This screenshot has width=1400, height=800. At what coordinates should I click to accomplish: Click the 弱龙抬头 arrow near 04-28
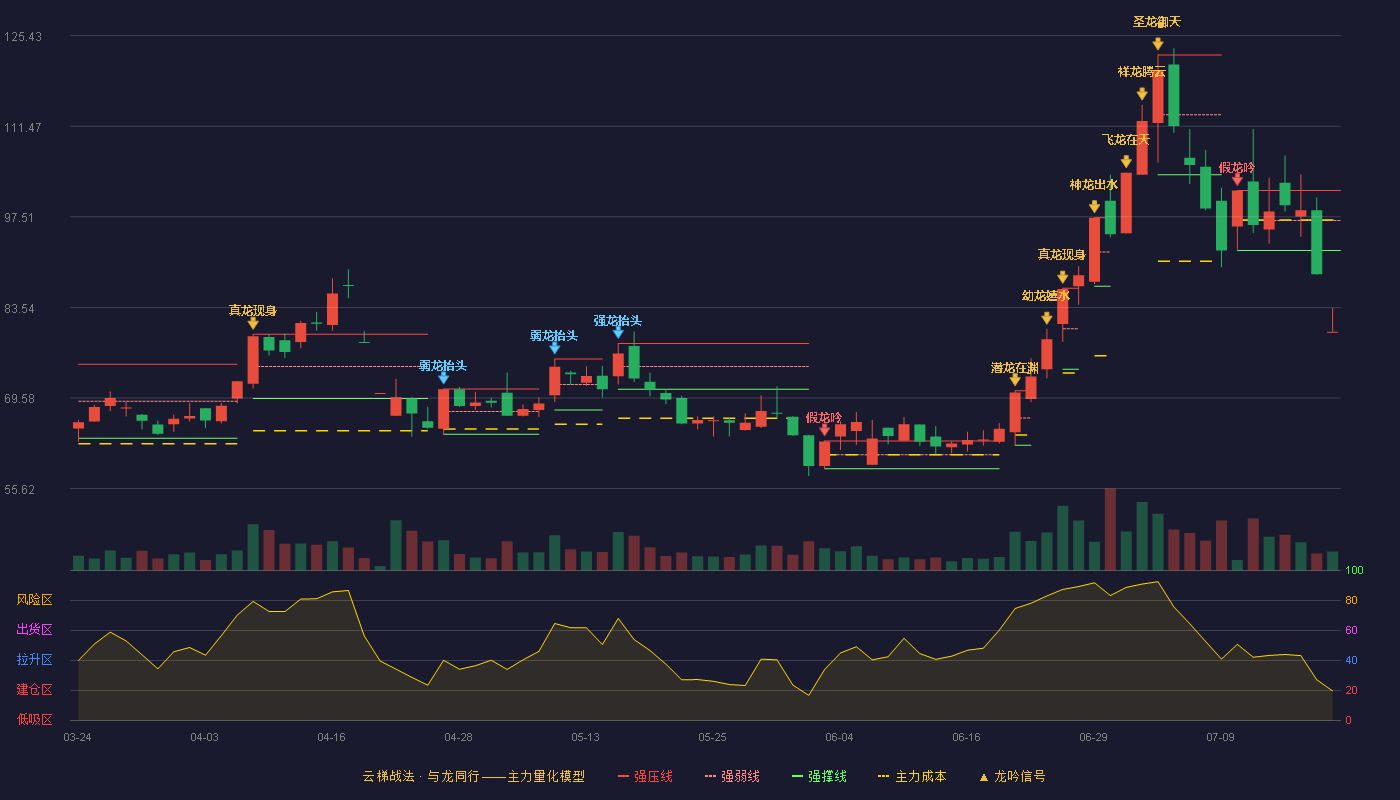(443, 378)
